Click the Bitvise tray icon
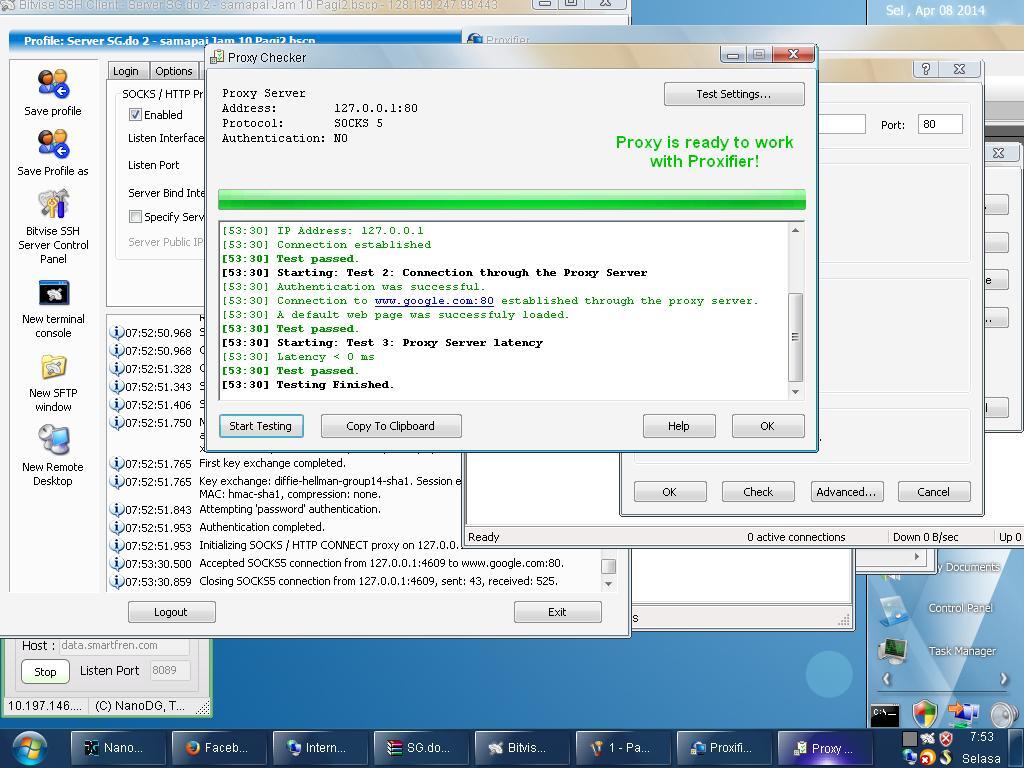Screen dimensions: 1024x768 [927, 739]
